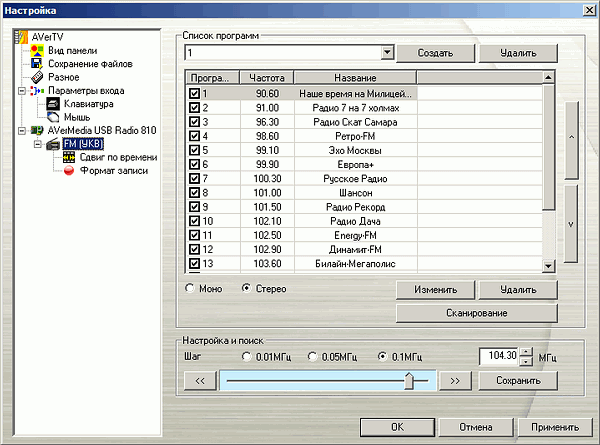
Task: Open Сдвиг по времени settings
Action: [x=118, y=157]
